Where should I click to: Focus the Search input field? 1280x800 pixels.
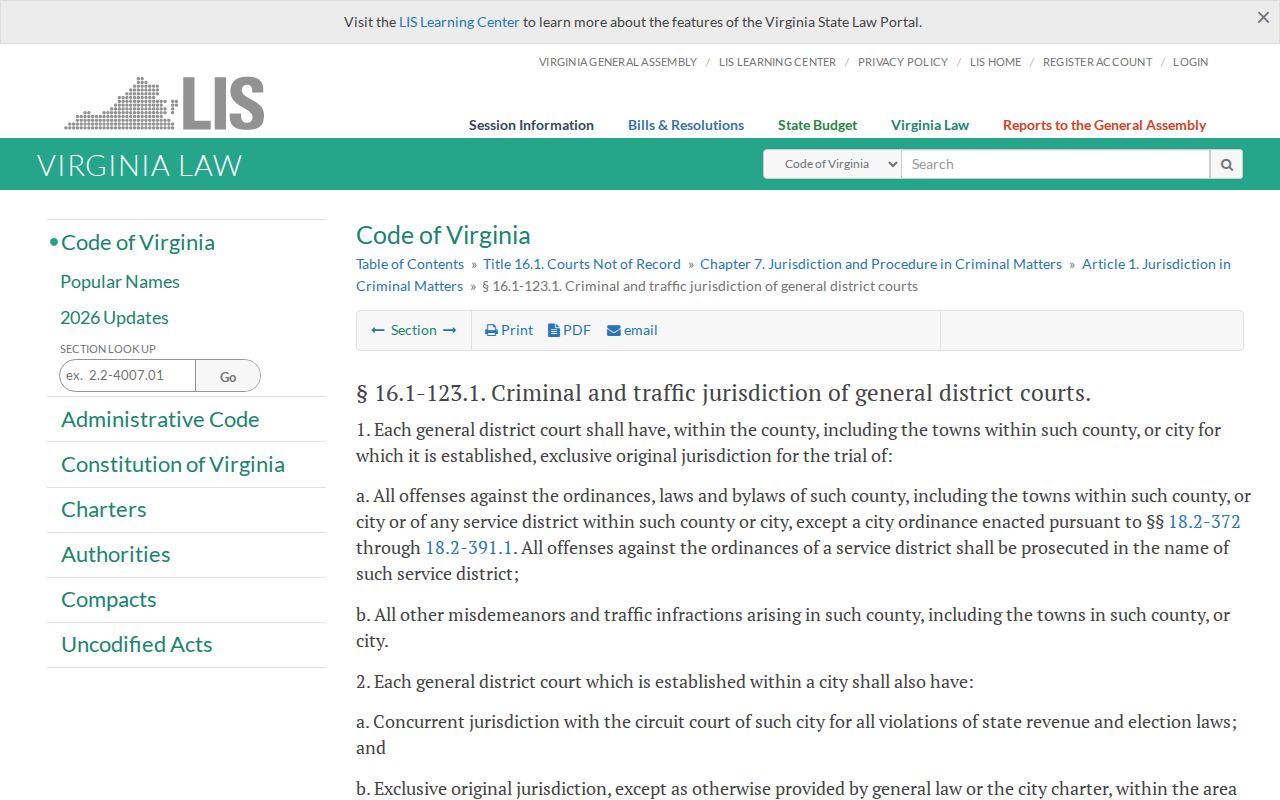[1055, 164]
